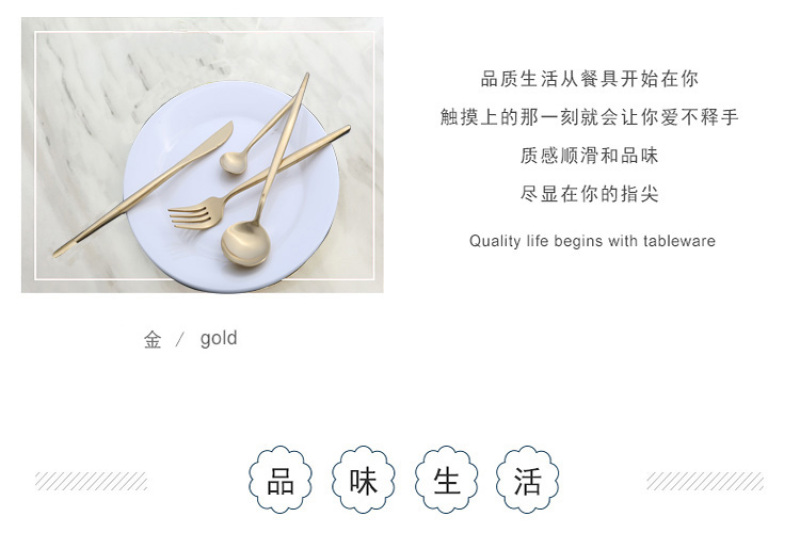Screen dimensions: 800x549
Task: Click the 生 flower badge
Action: click(x=446, y=480)
